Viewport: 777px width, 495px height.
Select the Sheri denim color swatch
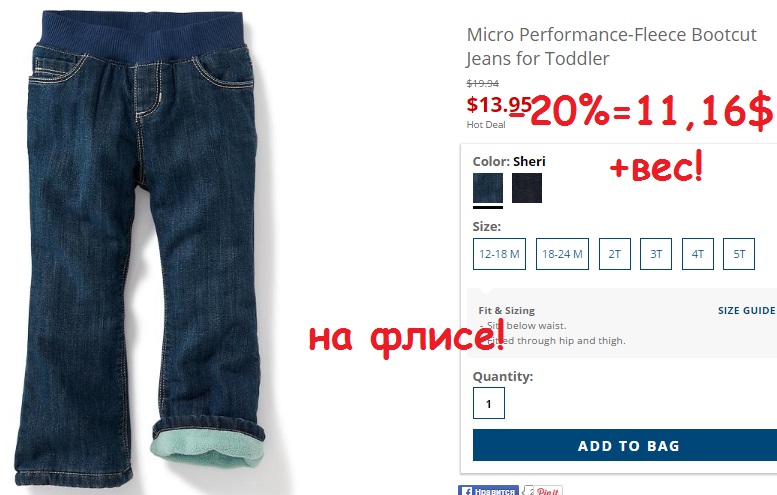[x=488, y=188]
